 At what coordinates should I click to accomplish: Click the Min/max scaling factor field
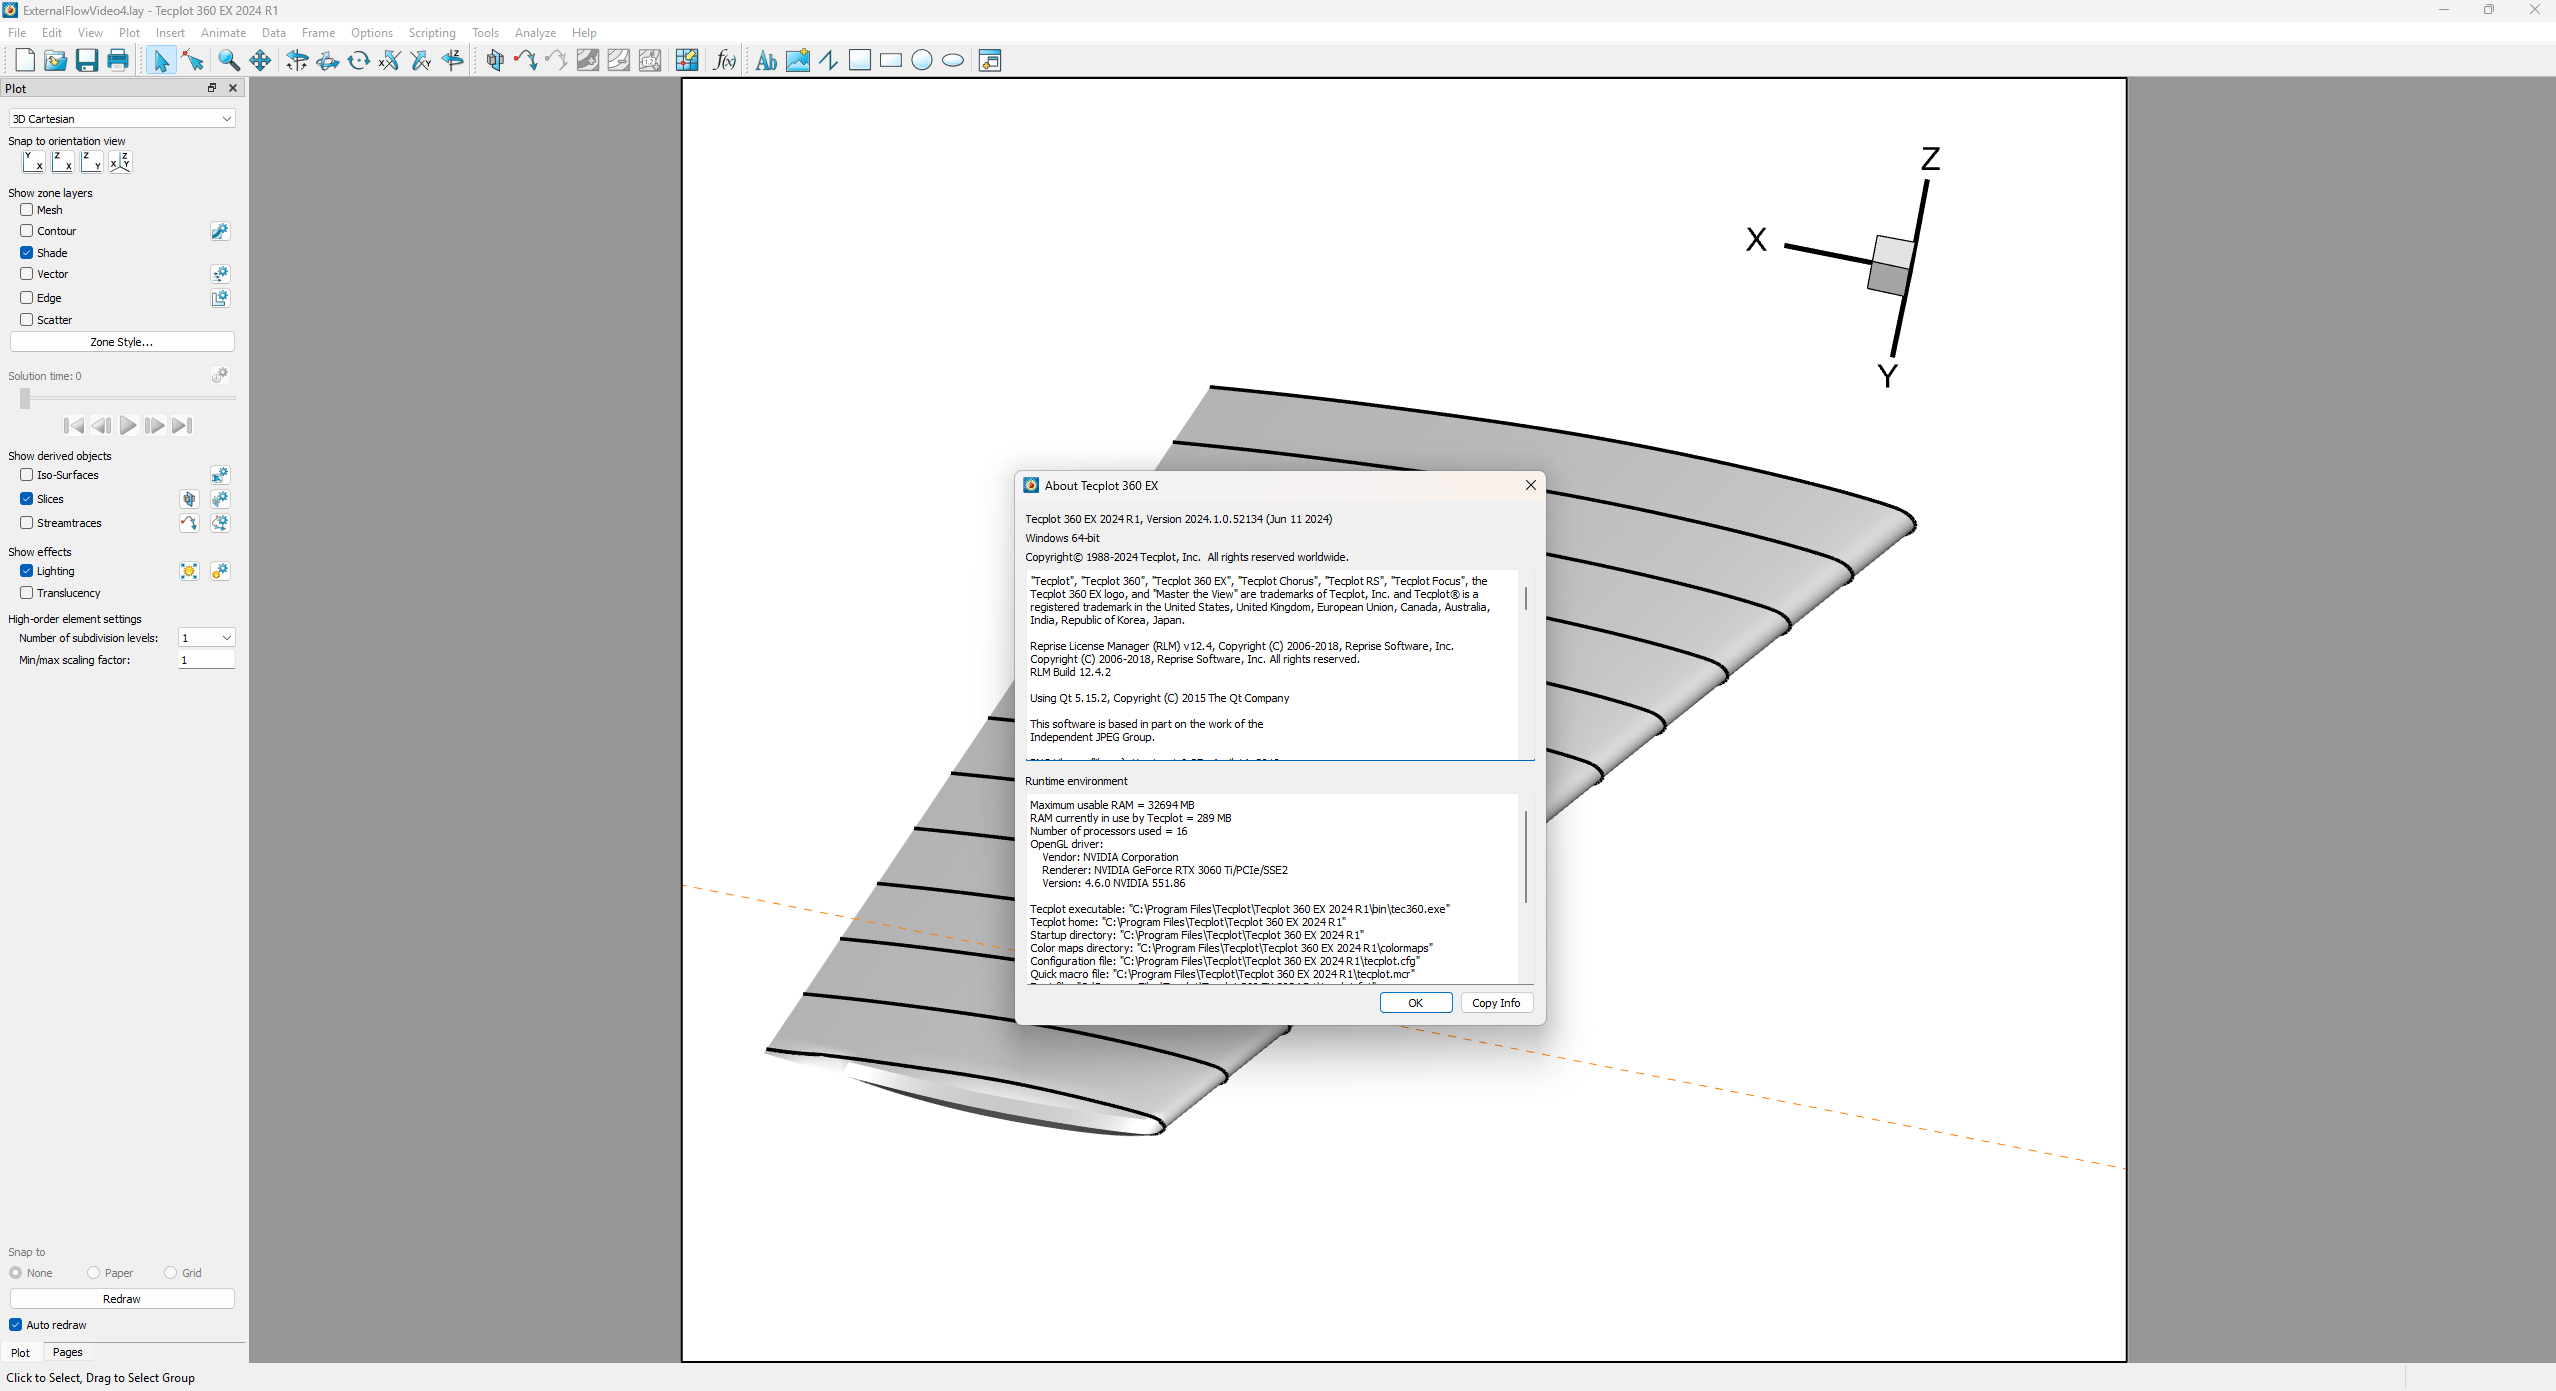pos(207,660)
